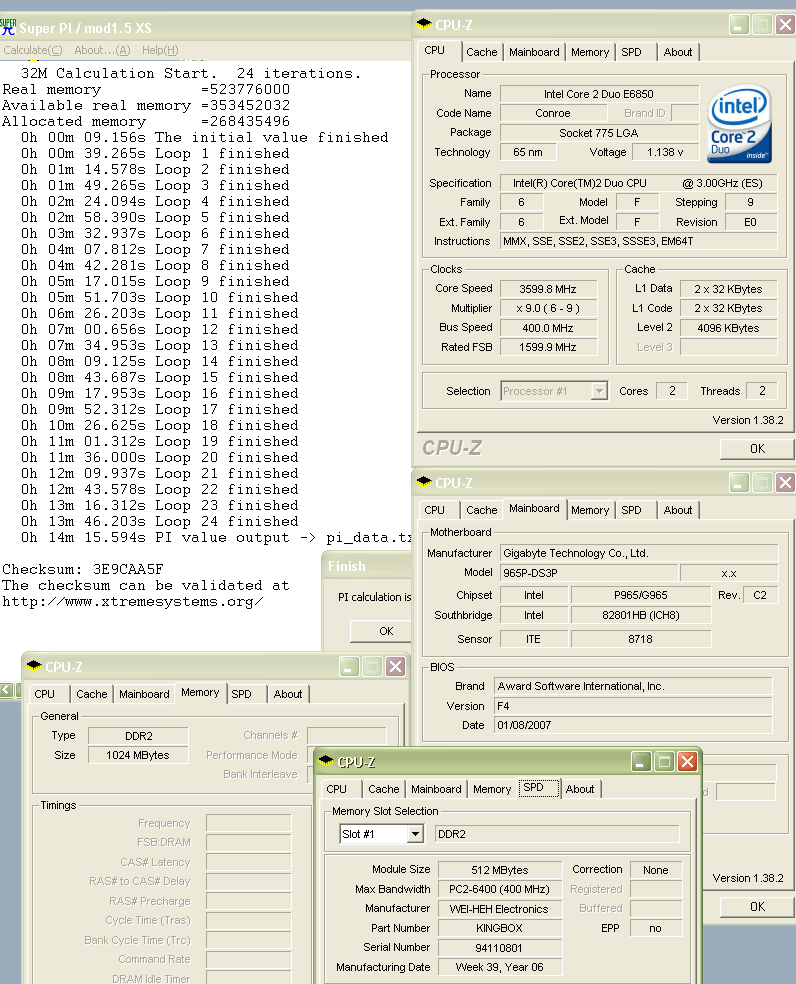Click the Part Number KINGBOX field
This screenshot has height=984, width=796.
500,928
